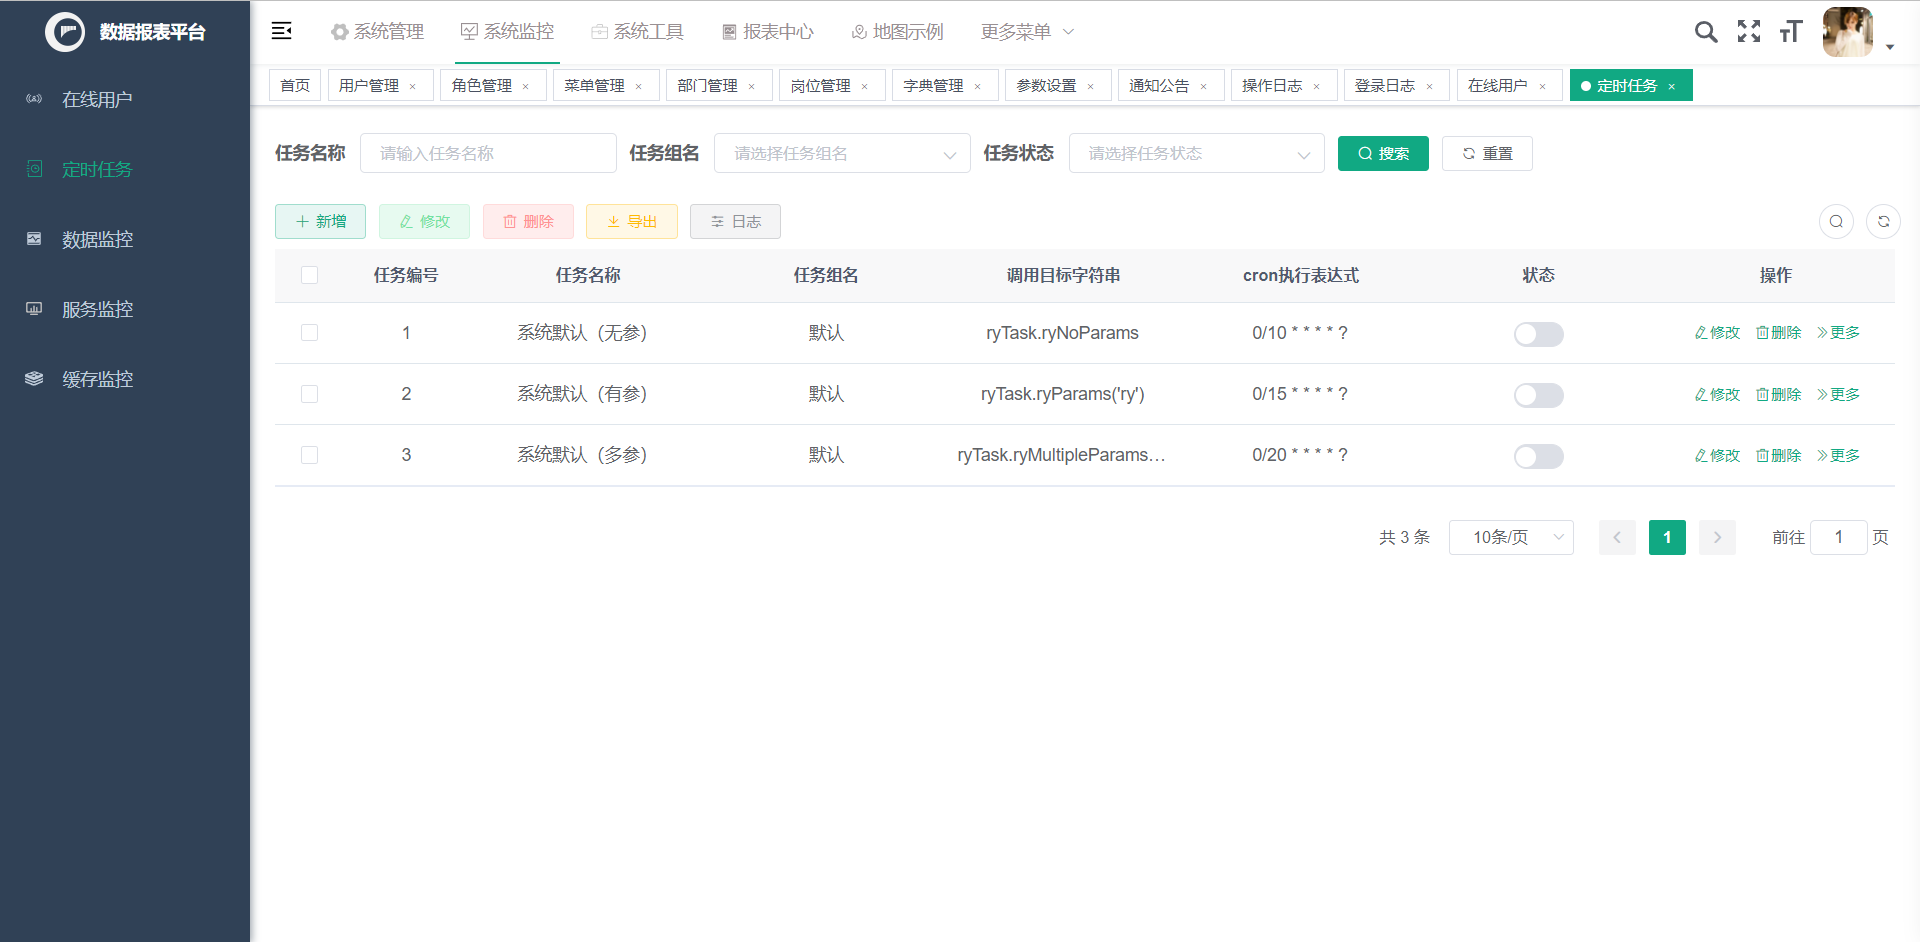
Task: Select 服务监控 in the sidebar
Action: 96,309
